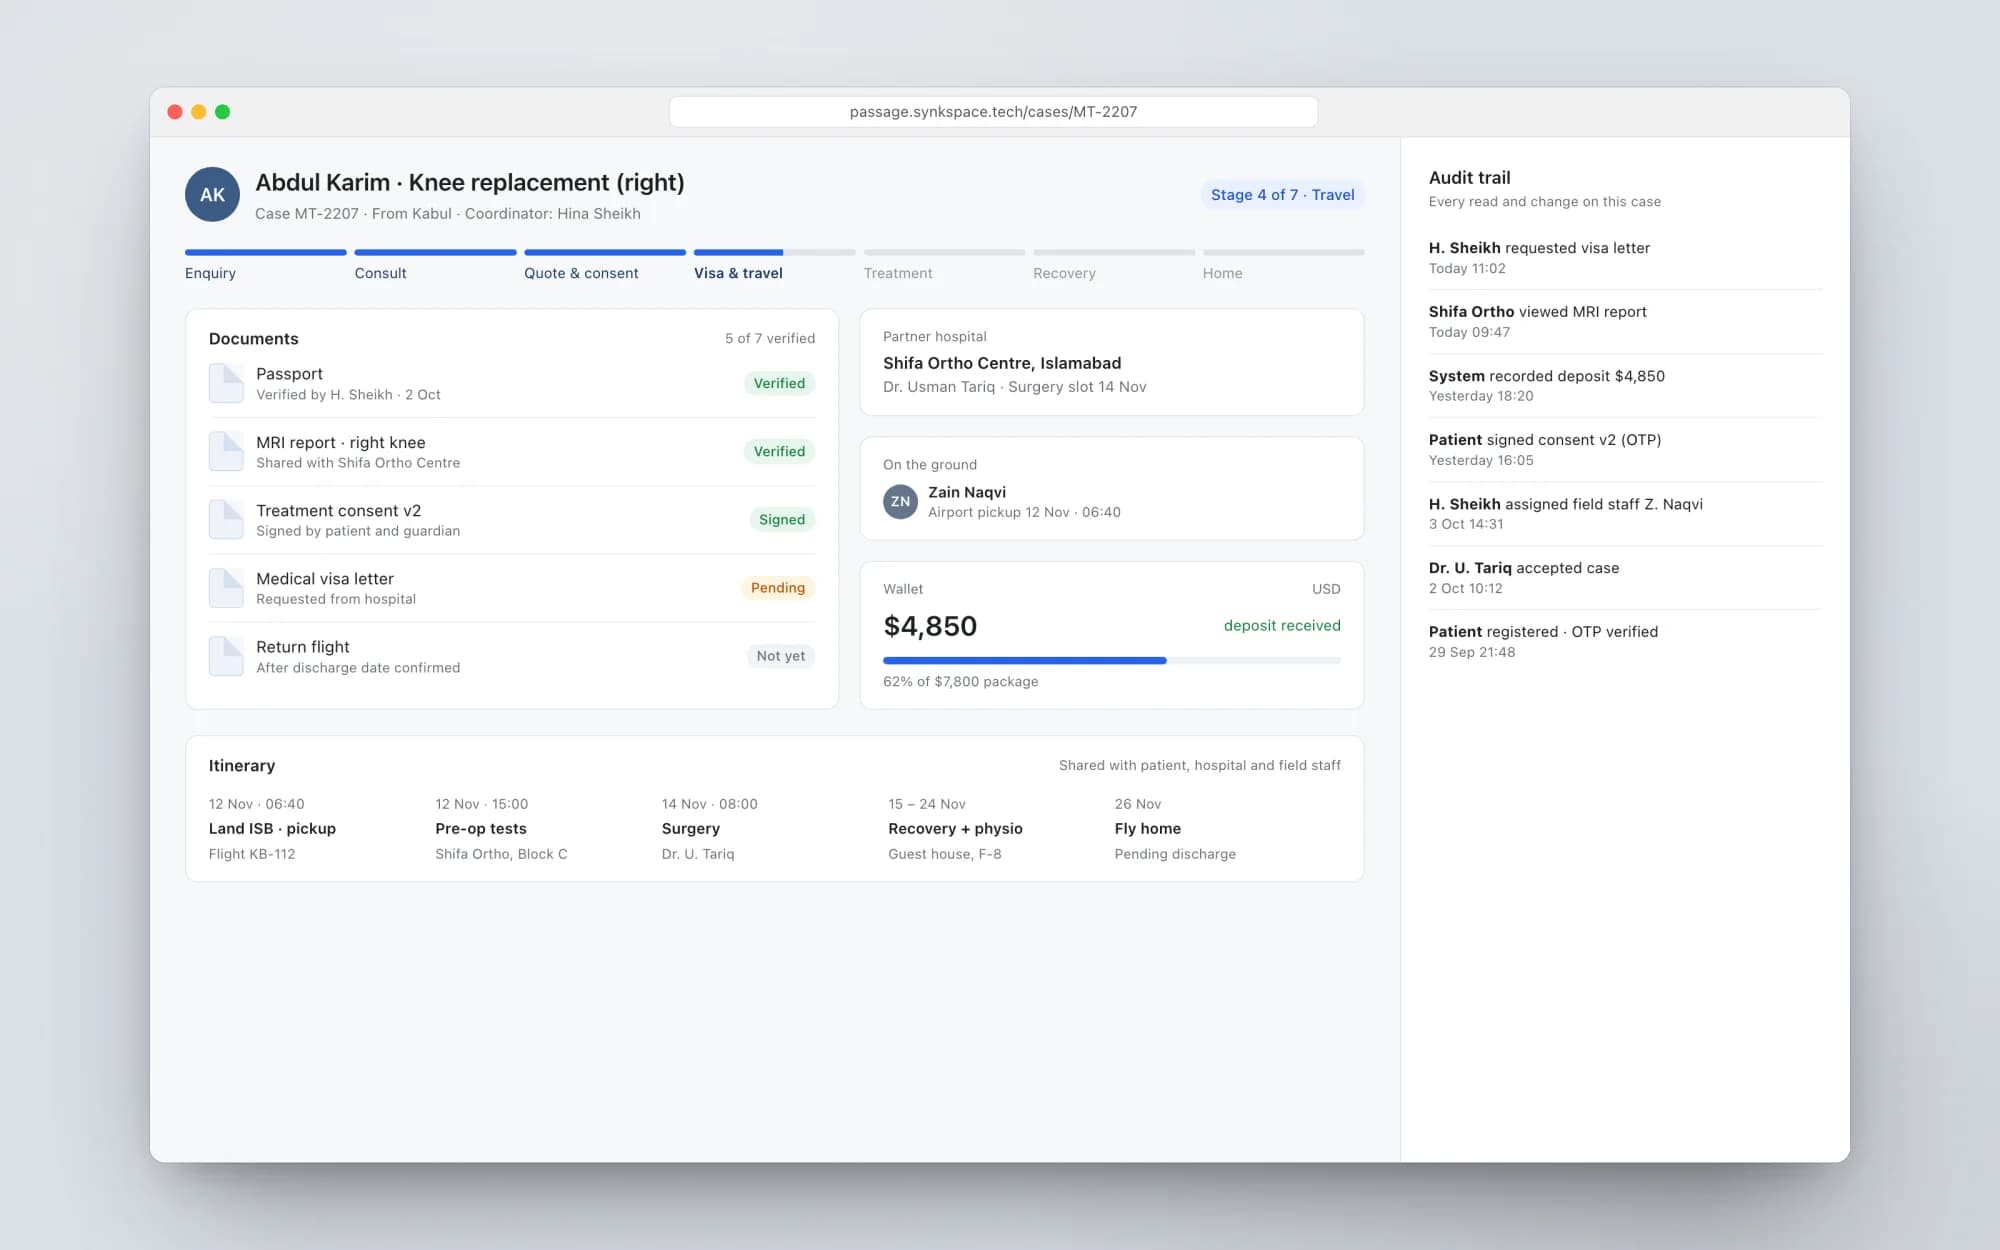This screenshot has width=2000, height=1250.
Task: Open audit entry 'H. Sheikh requested visa letter'
Action: (x=1625, y=257)
